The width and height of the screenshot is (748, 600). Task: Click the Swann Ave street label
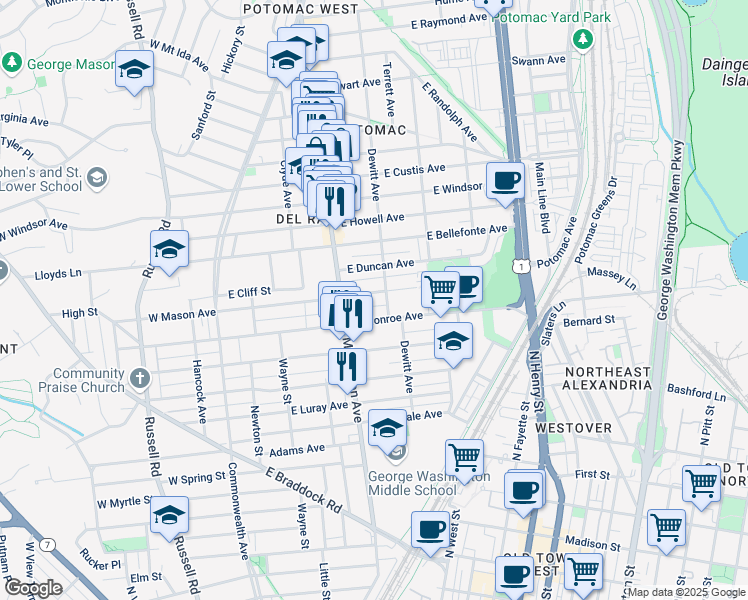coord(539,60)
